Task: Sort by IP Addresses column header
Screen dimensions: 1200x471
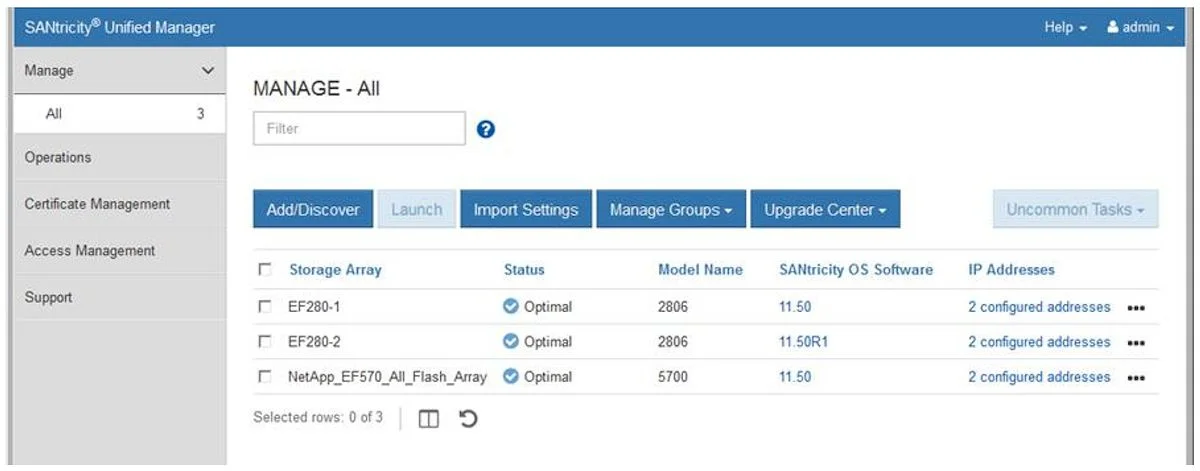Action: [1011, 270]
